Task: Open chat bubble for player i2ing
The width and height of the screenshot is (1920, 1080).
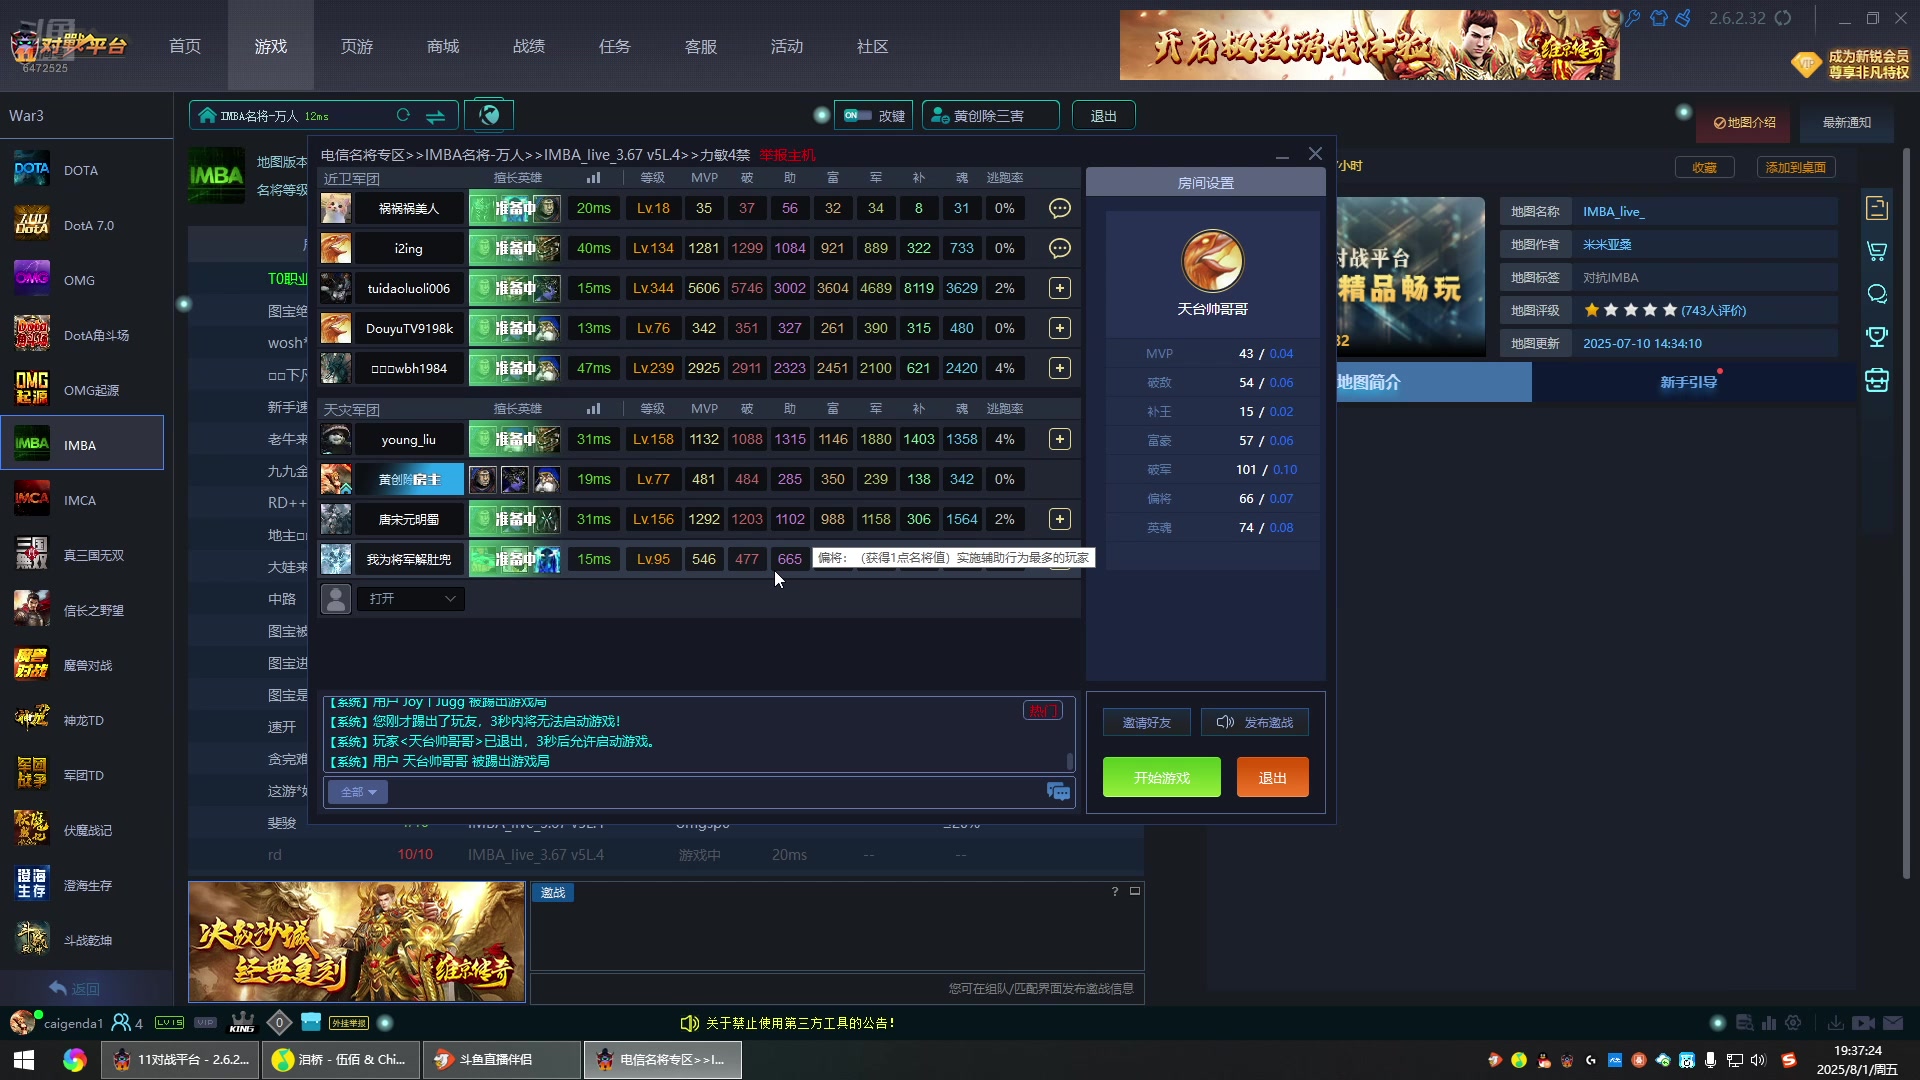Action: 1060,248
